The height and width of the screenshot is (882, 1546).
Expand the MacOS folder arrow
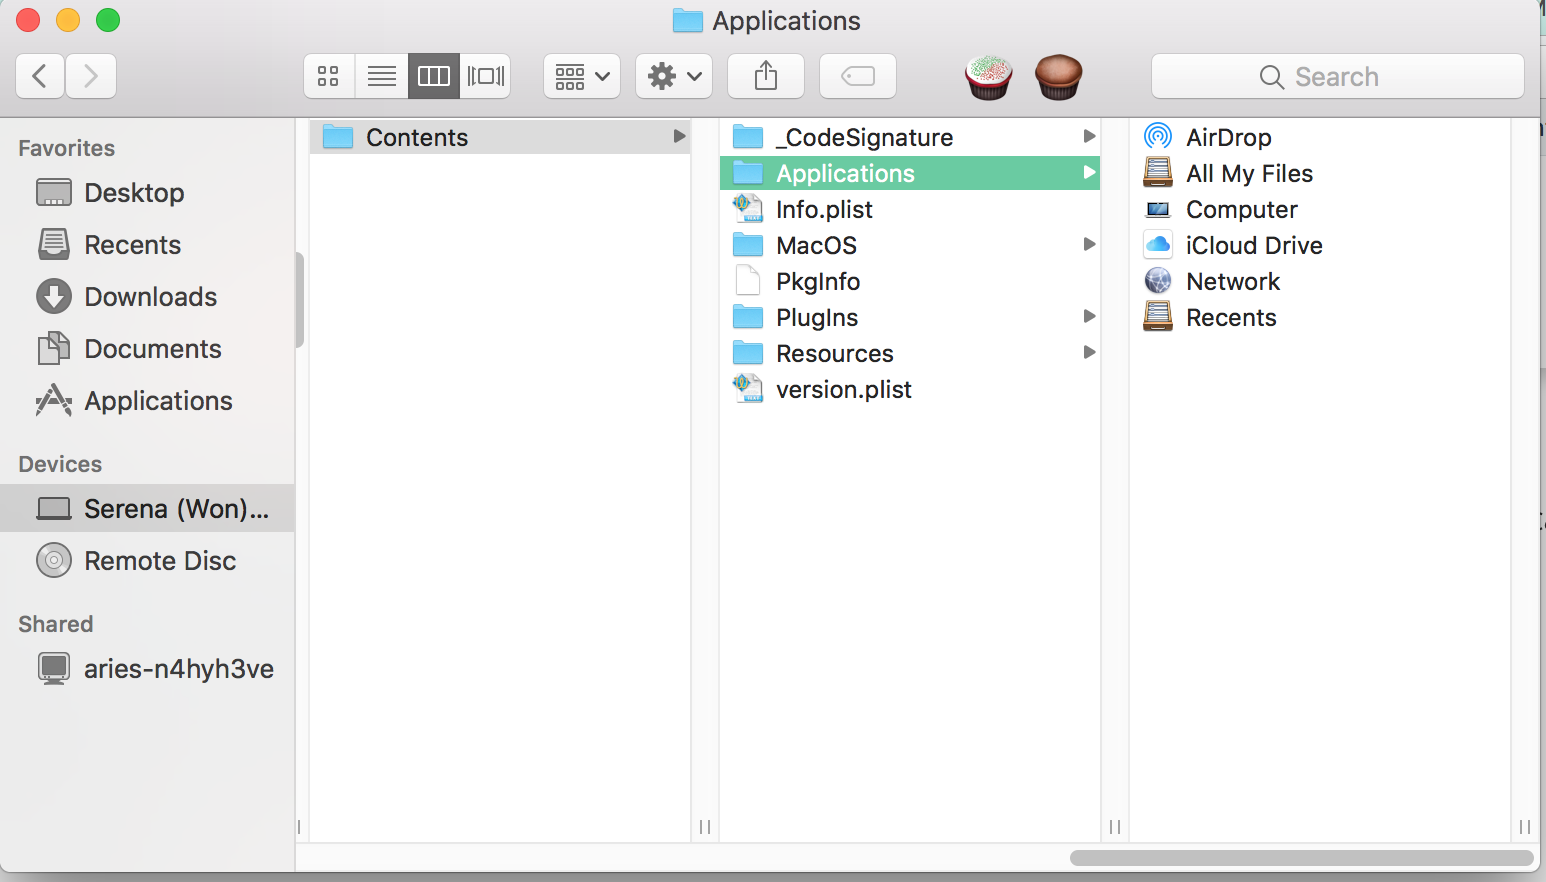(1089, 244)
